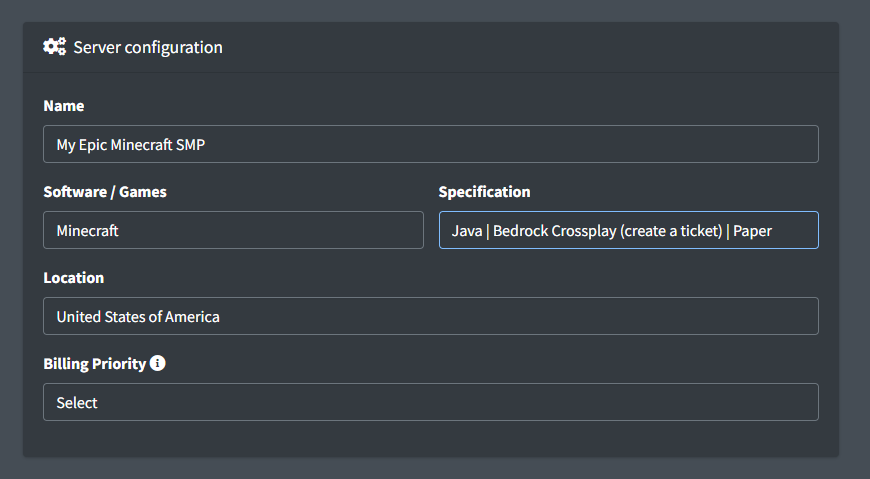Screen dimensions: 870x479
Task: Click the Name field label
Action: point(64,106)
